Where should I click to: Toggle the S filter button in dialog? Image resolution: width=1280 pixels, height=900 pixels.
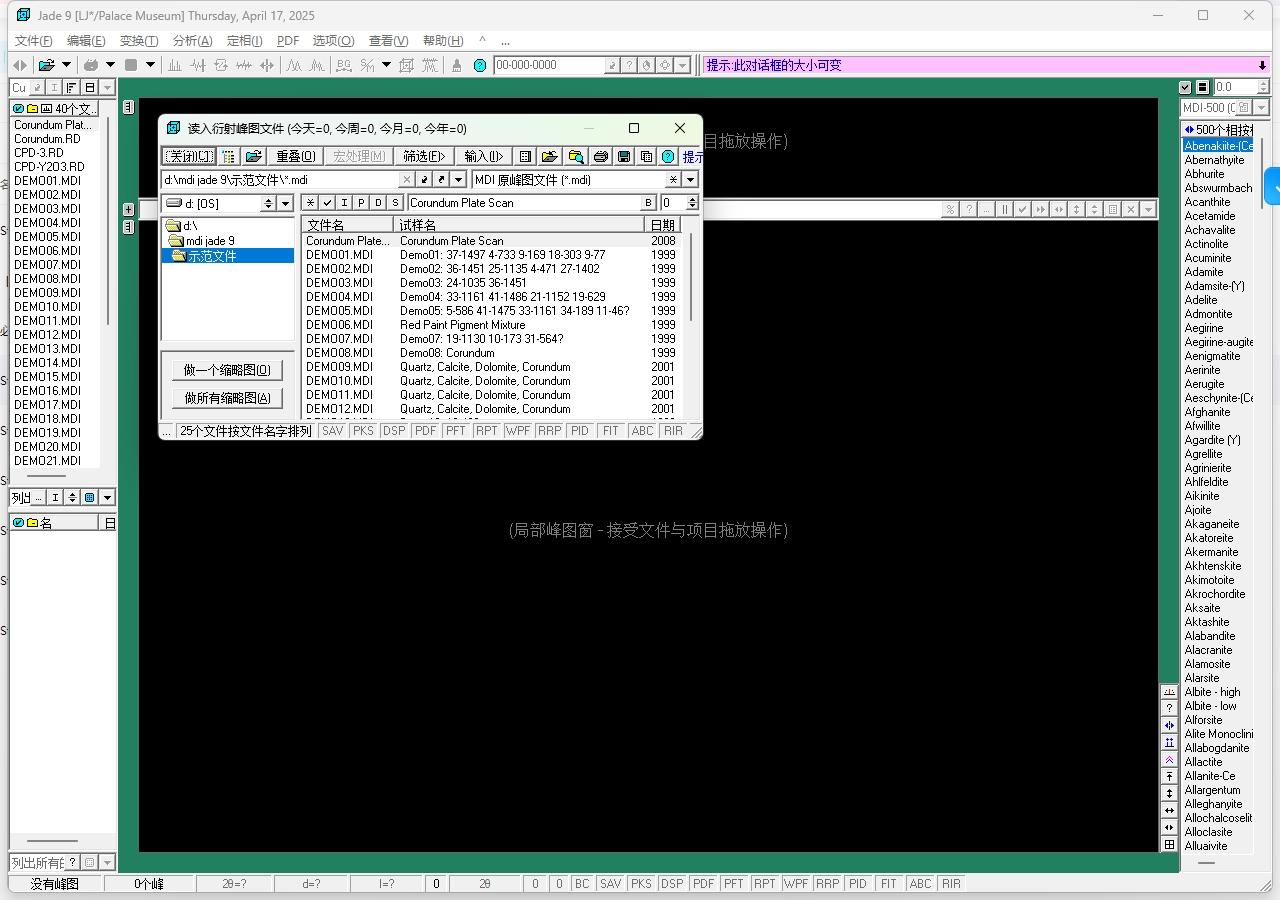pos(395,203)
